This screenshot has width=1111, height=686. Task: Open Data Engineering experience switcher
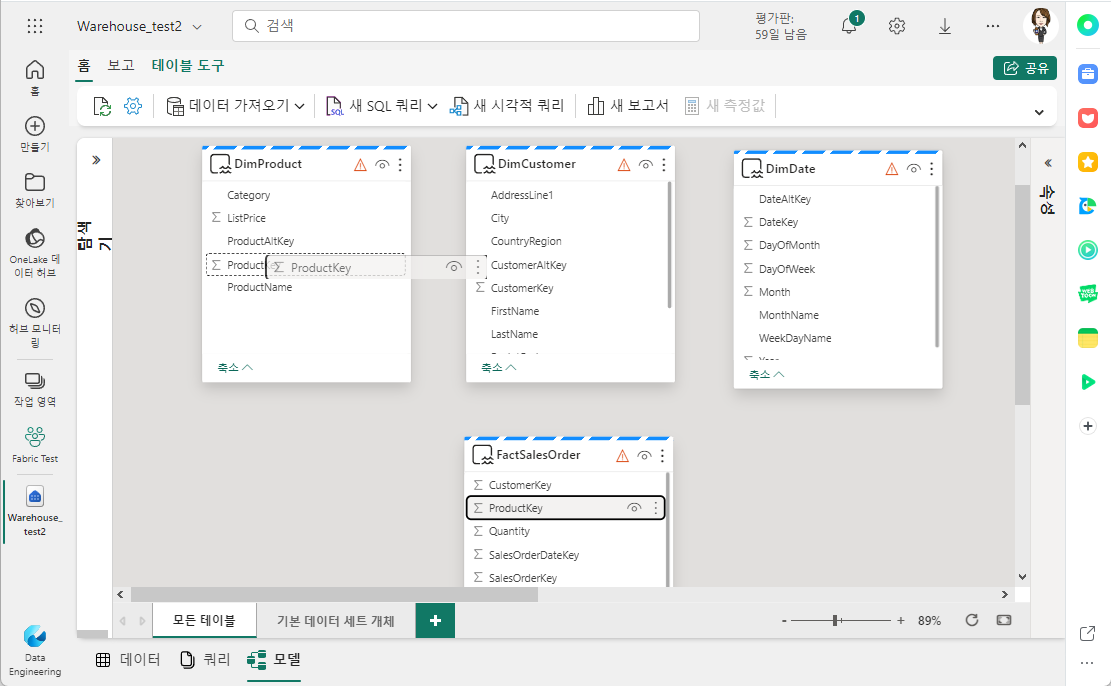35,650
